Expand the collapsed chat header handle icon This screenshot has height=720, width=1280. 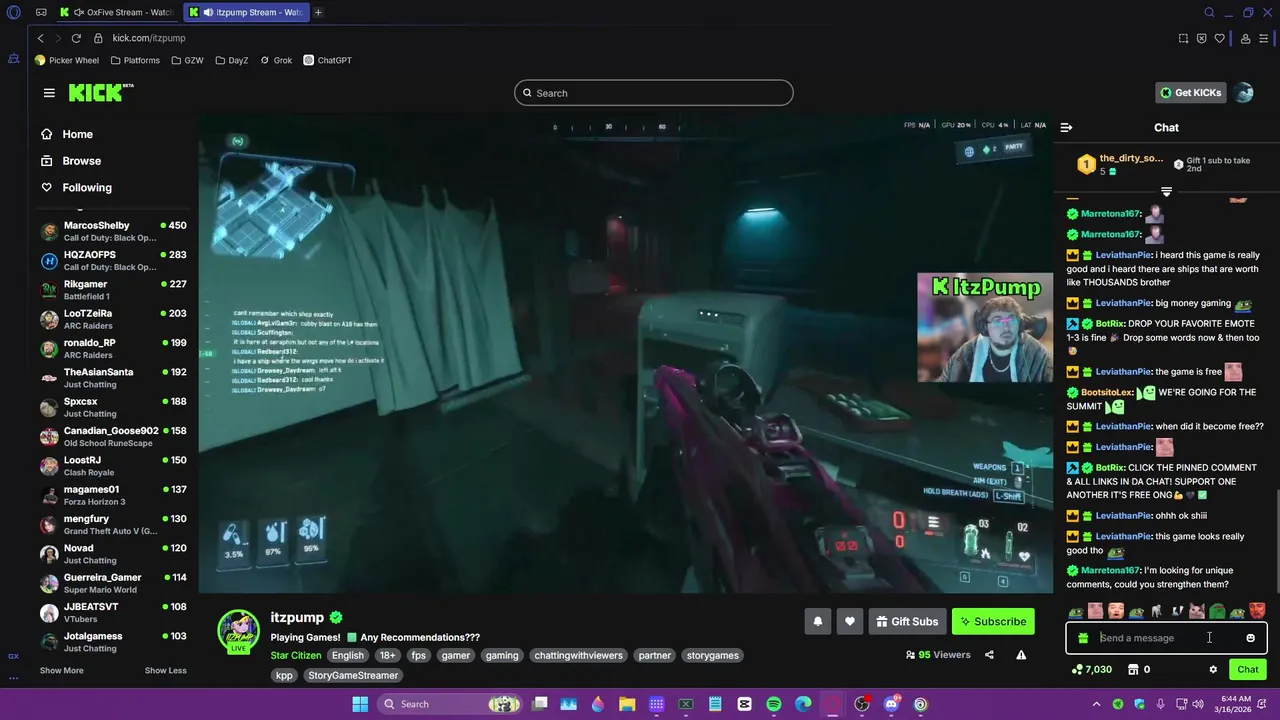tap(1166, 191)
